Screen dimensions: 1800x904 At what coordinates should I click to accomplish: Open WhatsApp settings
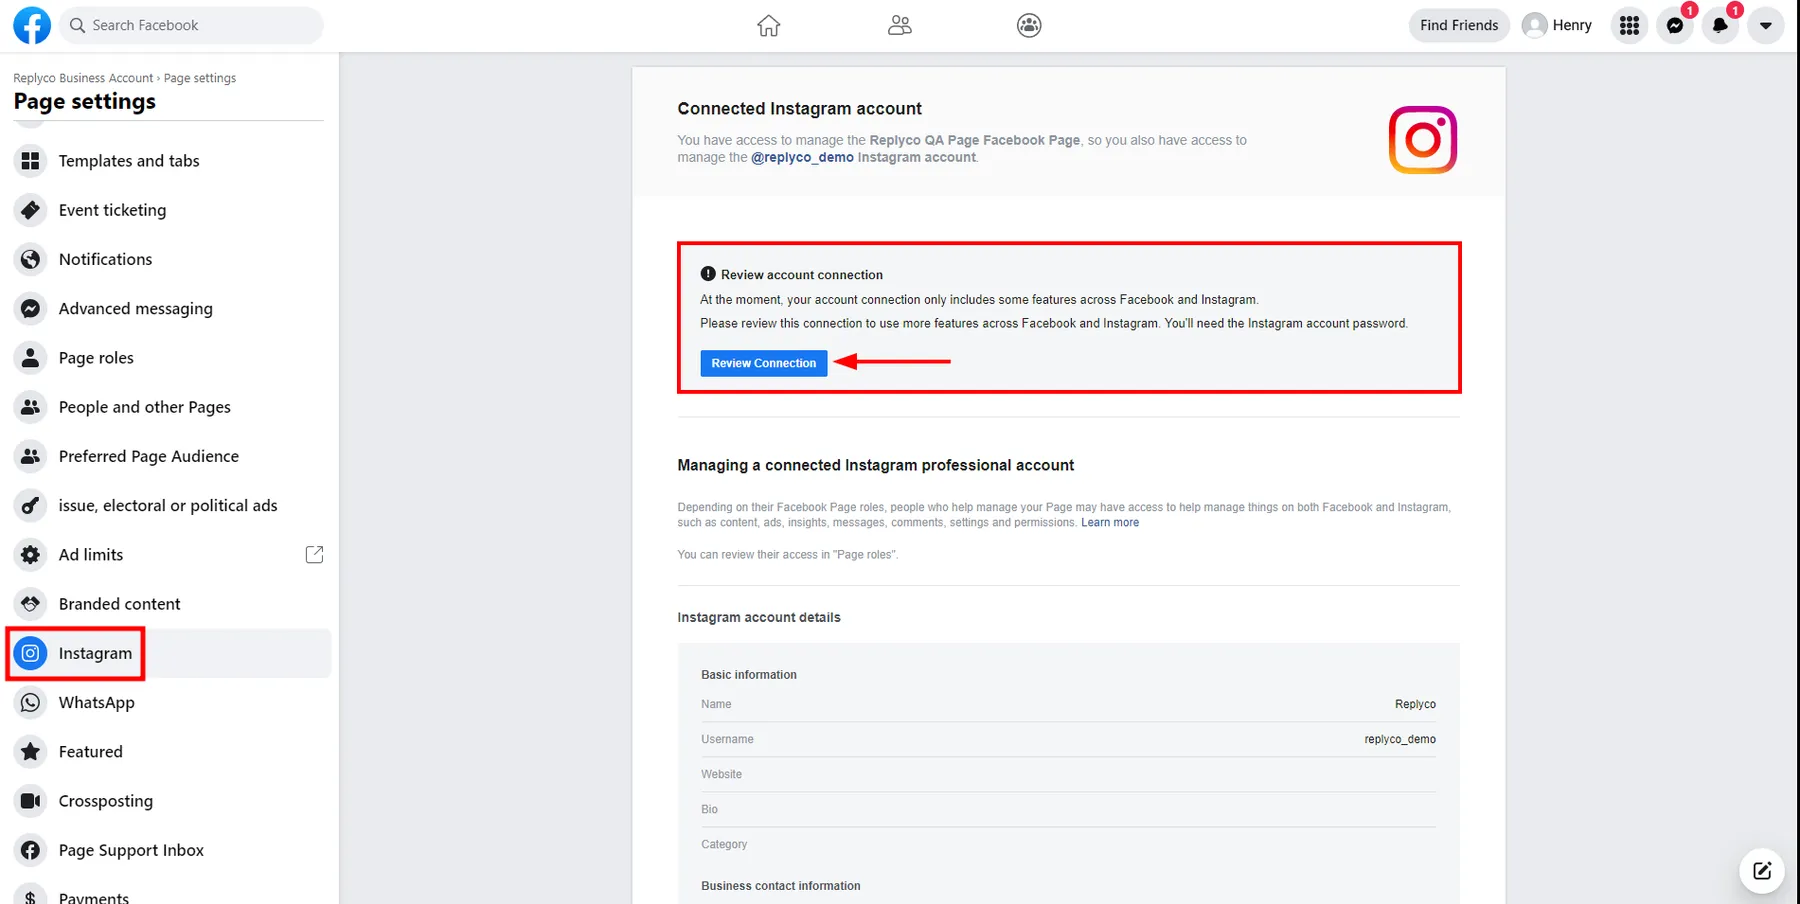coord(170,702)
